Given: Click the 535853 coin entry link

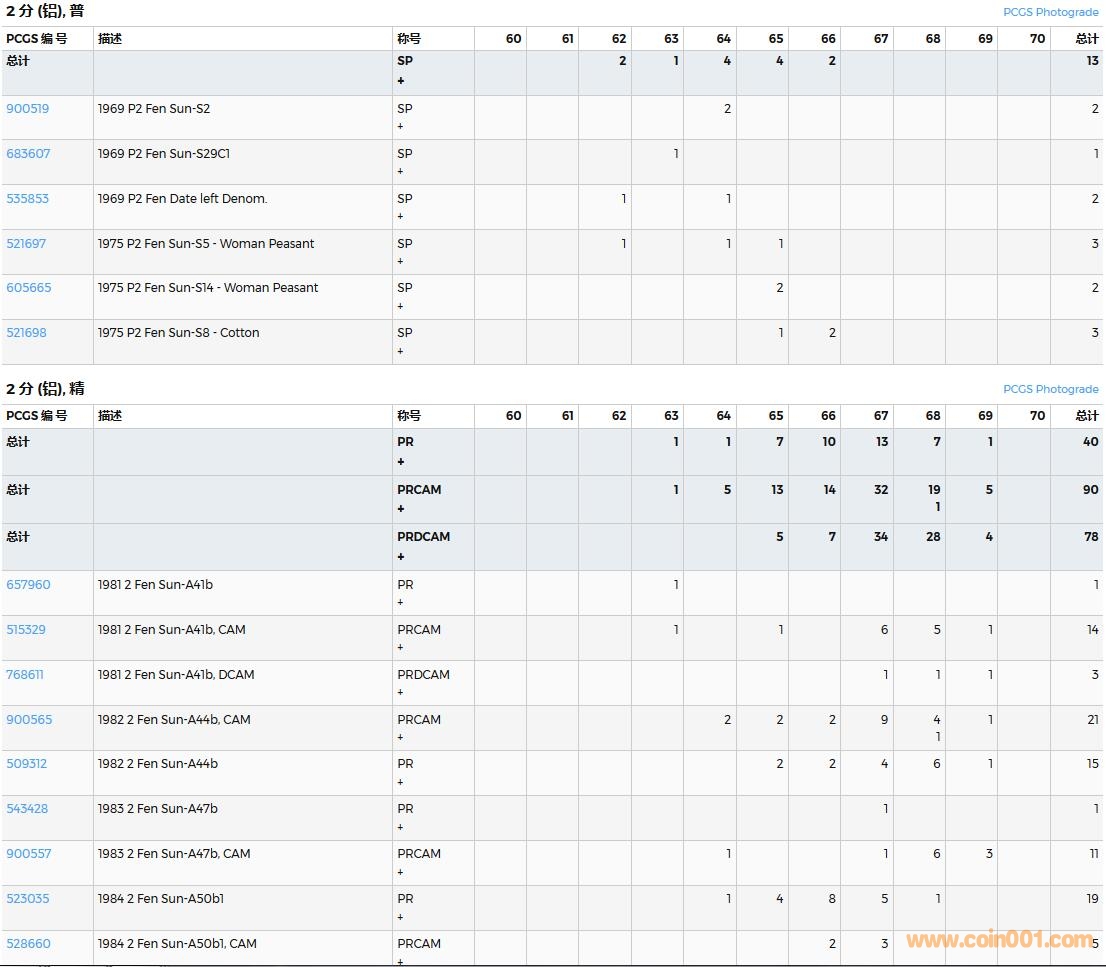Looking at the screenshot, I should coord(27,199).
